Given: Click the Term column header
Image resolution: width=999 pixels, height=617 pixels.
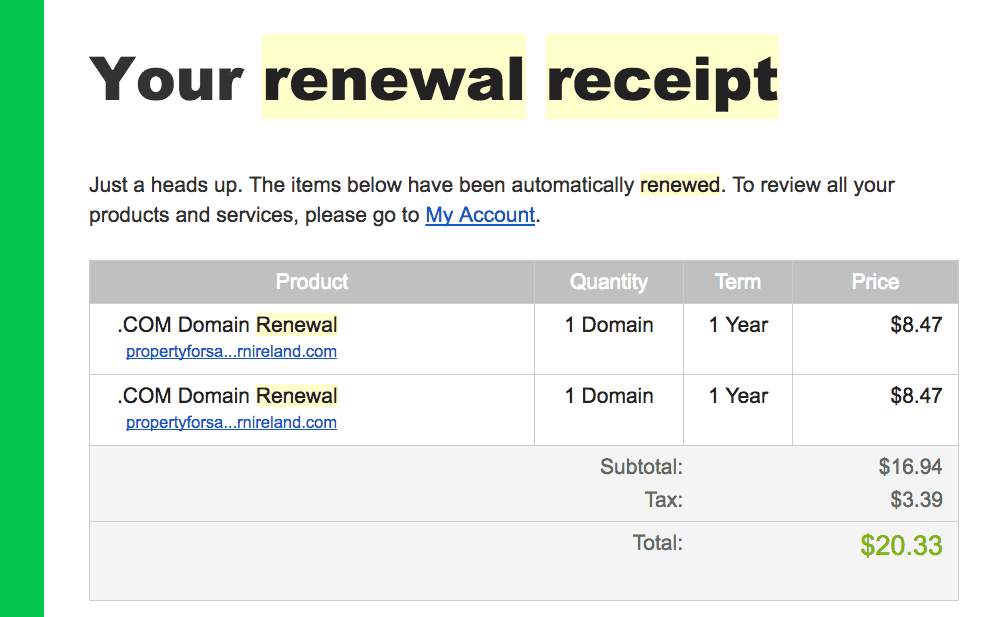Looking at the screenshot, I should coord(738,282).
